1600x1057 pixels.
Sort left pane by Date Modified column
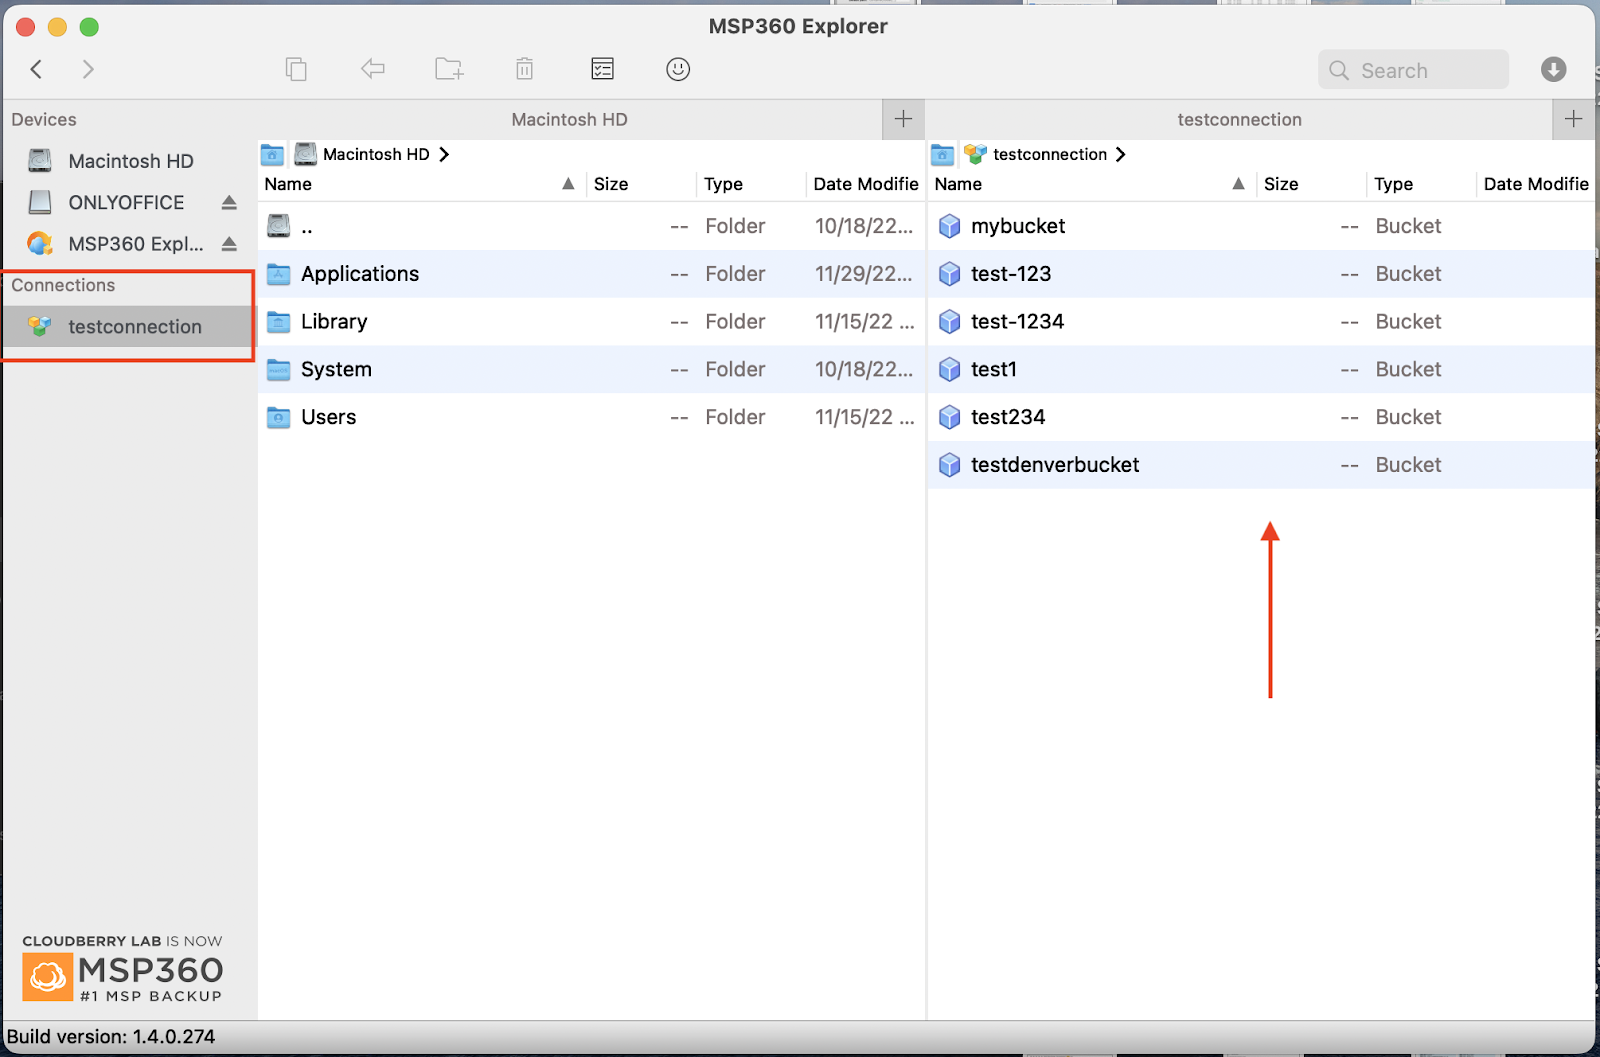point(865,184)
